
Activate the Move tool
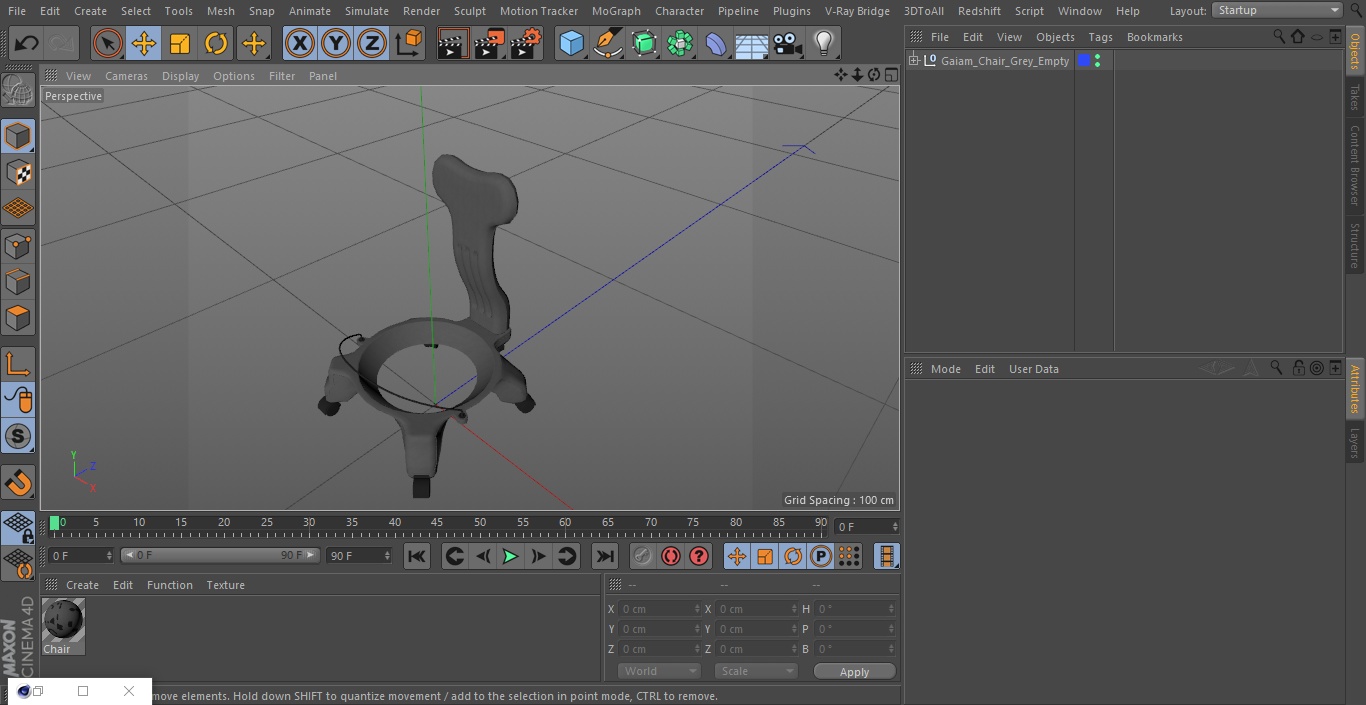tap(144, 43)
